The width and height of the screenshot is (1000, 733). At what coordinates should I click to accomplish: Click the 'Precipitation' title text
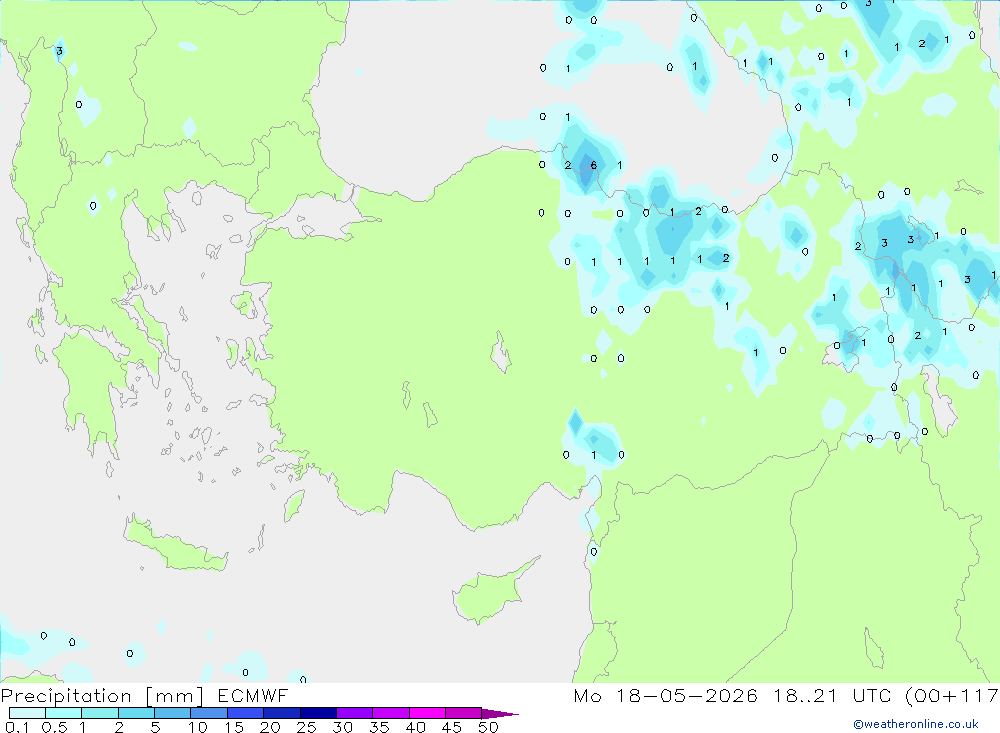pyautogui.click(x=66, y=696)
